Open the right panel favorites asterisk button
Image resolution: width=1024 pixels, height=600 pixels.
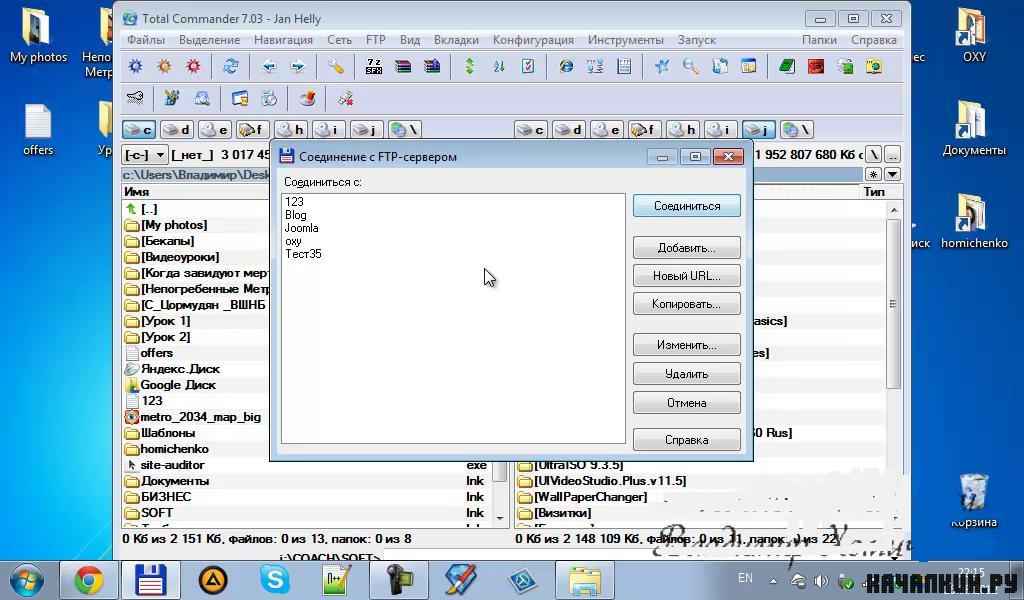click(x=873, y=174)
